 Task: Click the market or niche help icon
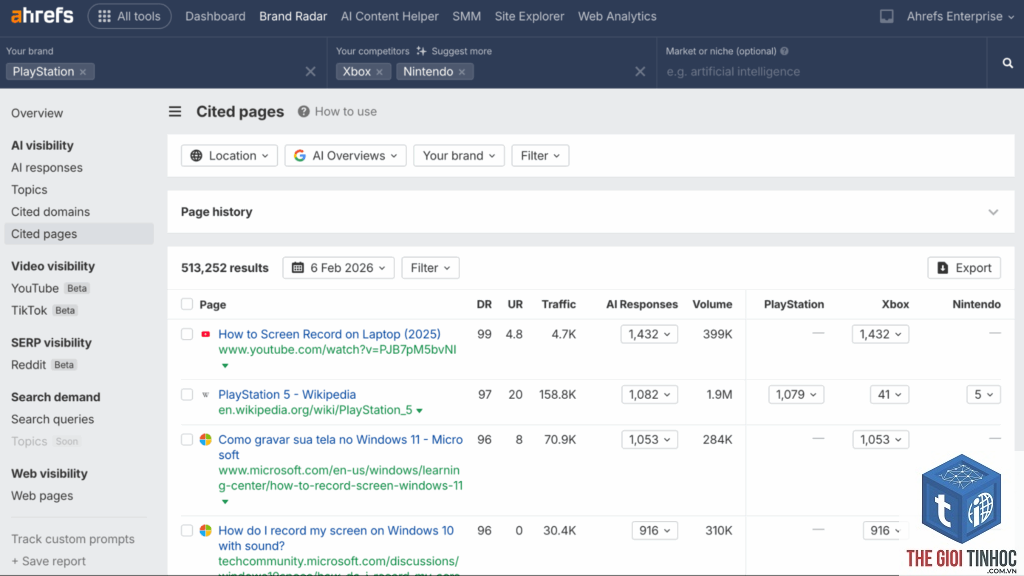784,51
